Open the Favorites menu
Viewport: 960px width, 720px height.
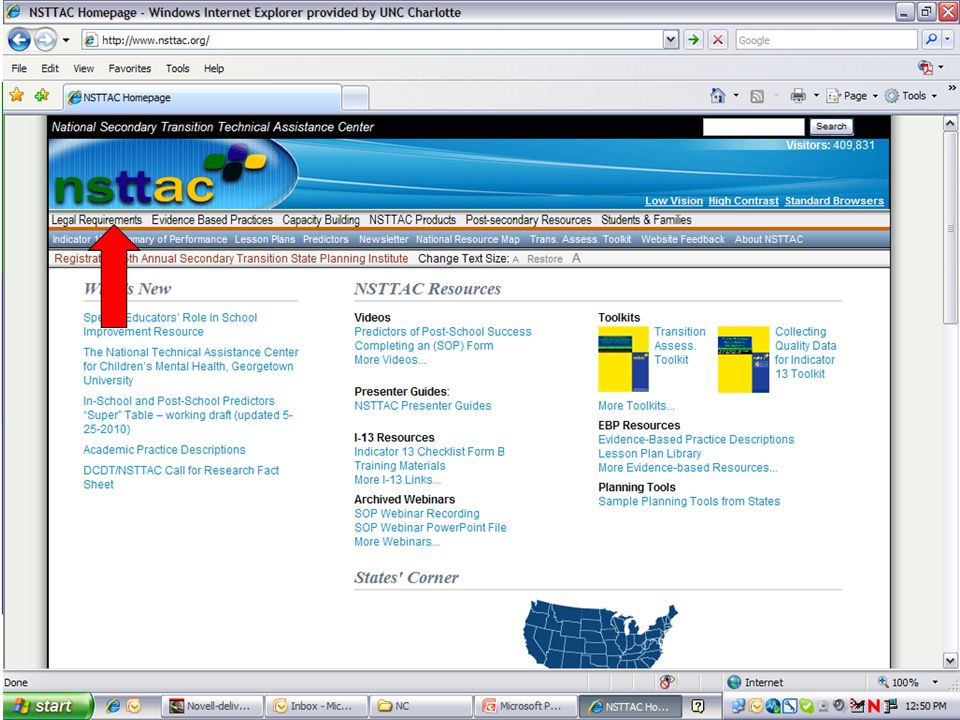click(x=130, y=69)
